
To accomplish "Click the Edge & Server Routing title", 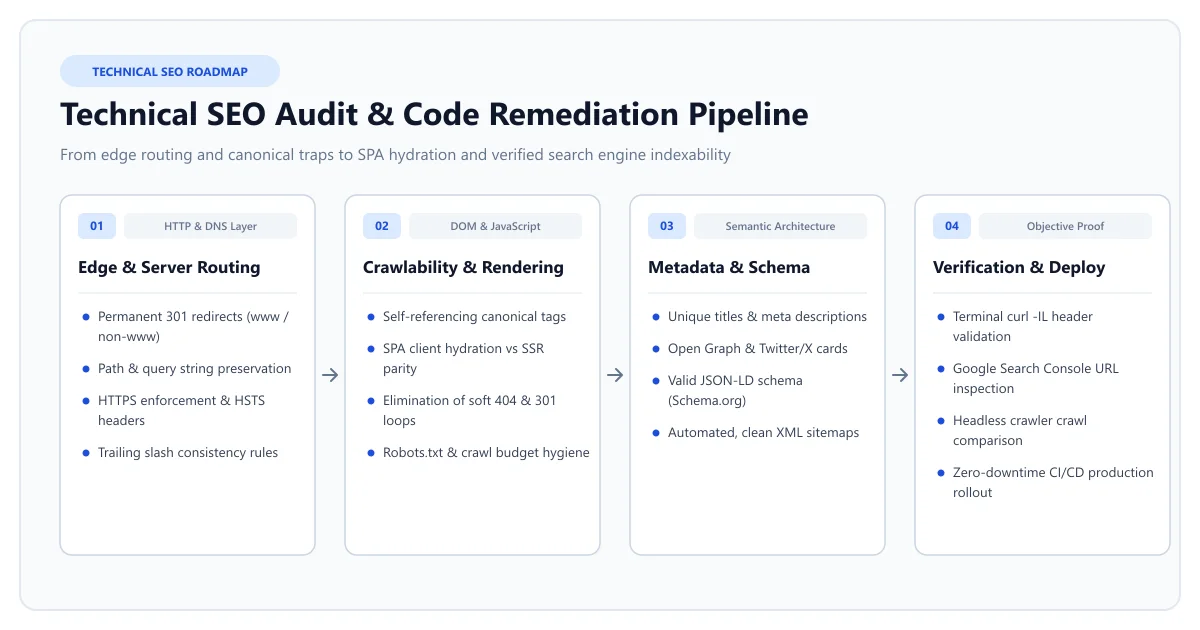I will (x=169, y=267).
